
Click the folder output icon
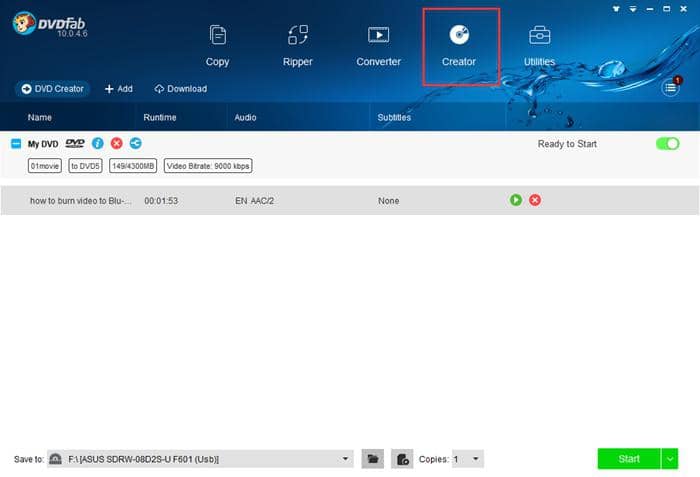(373, 459)
